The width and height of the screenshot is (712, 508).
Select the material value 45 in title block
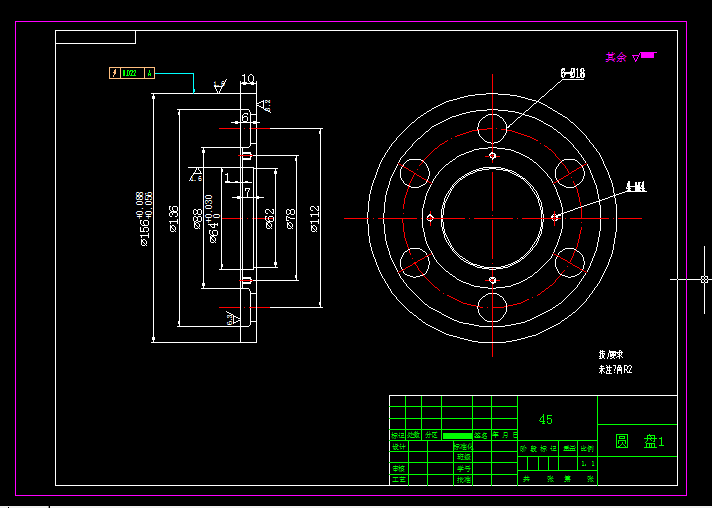[x=545, y=419]
